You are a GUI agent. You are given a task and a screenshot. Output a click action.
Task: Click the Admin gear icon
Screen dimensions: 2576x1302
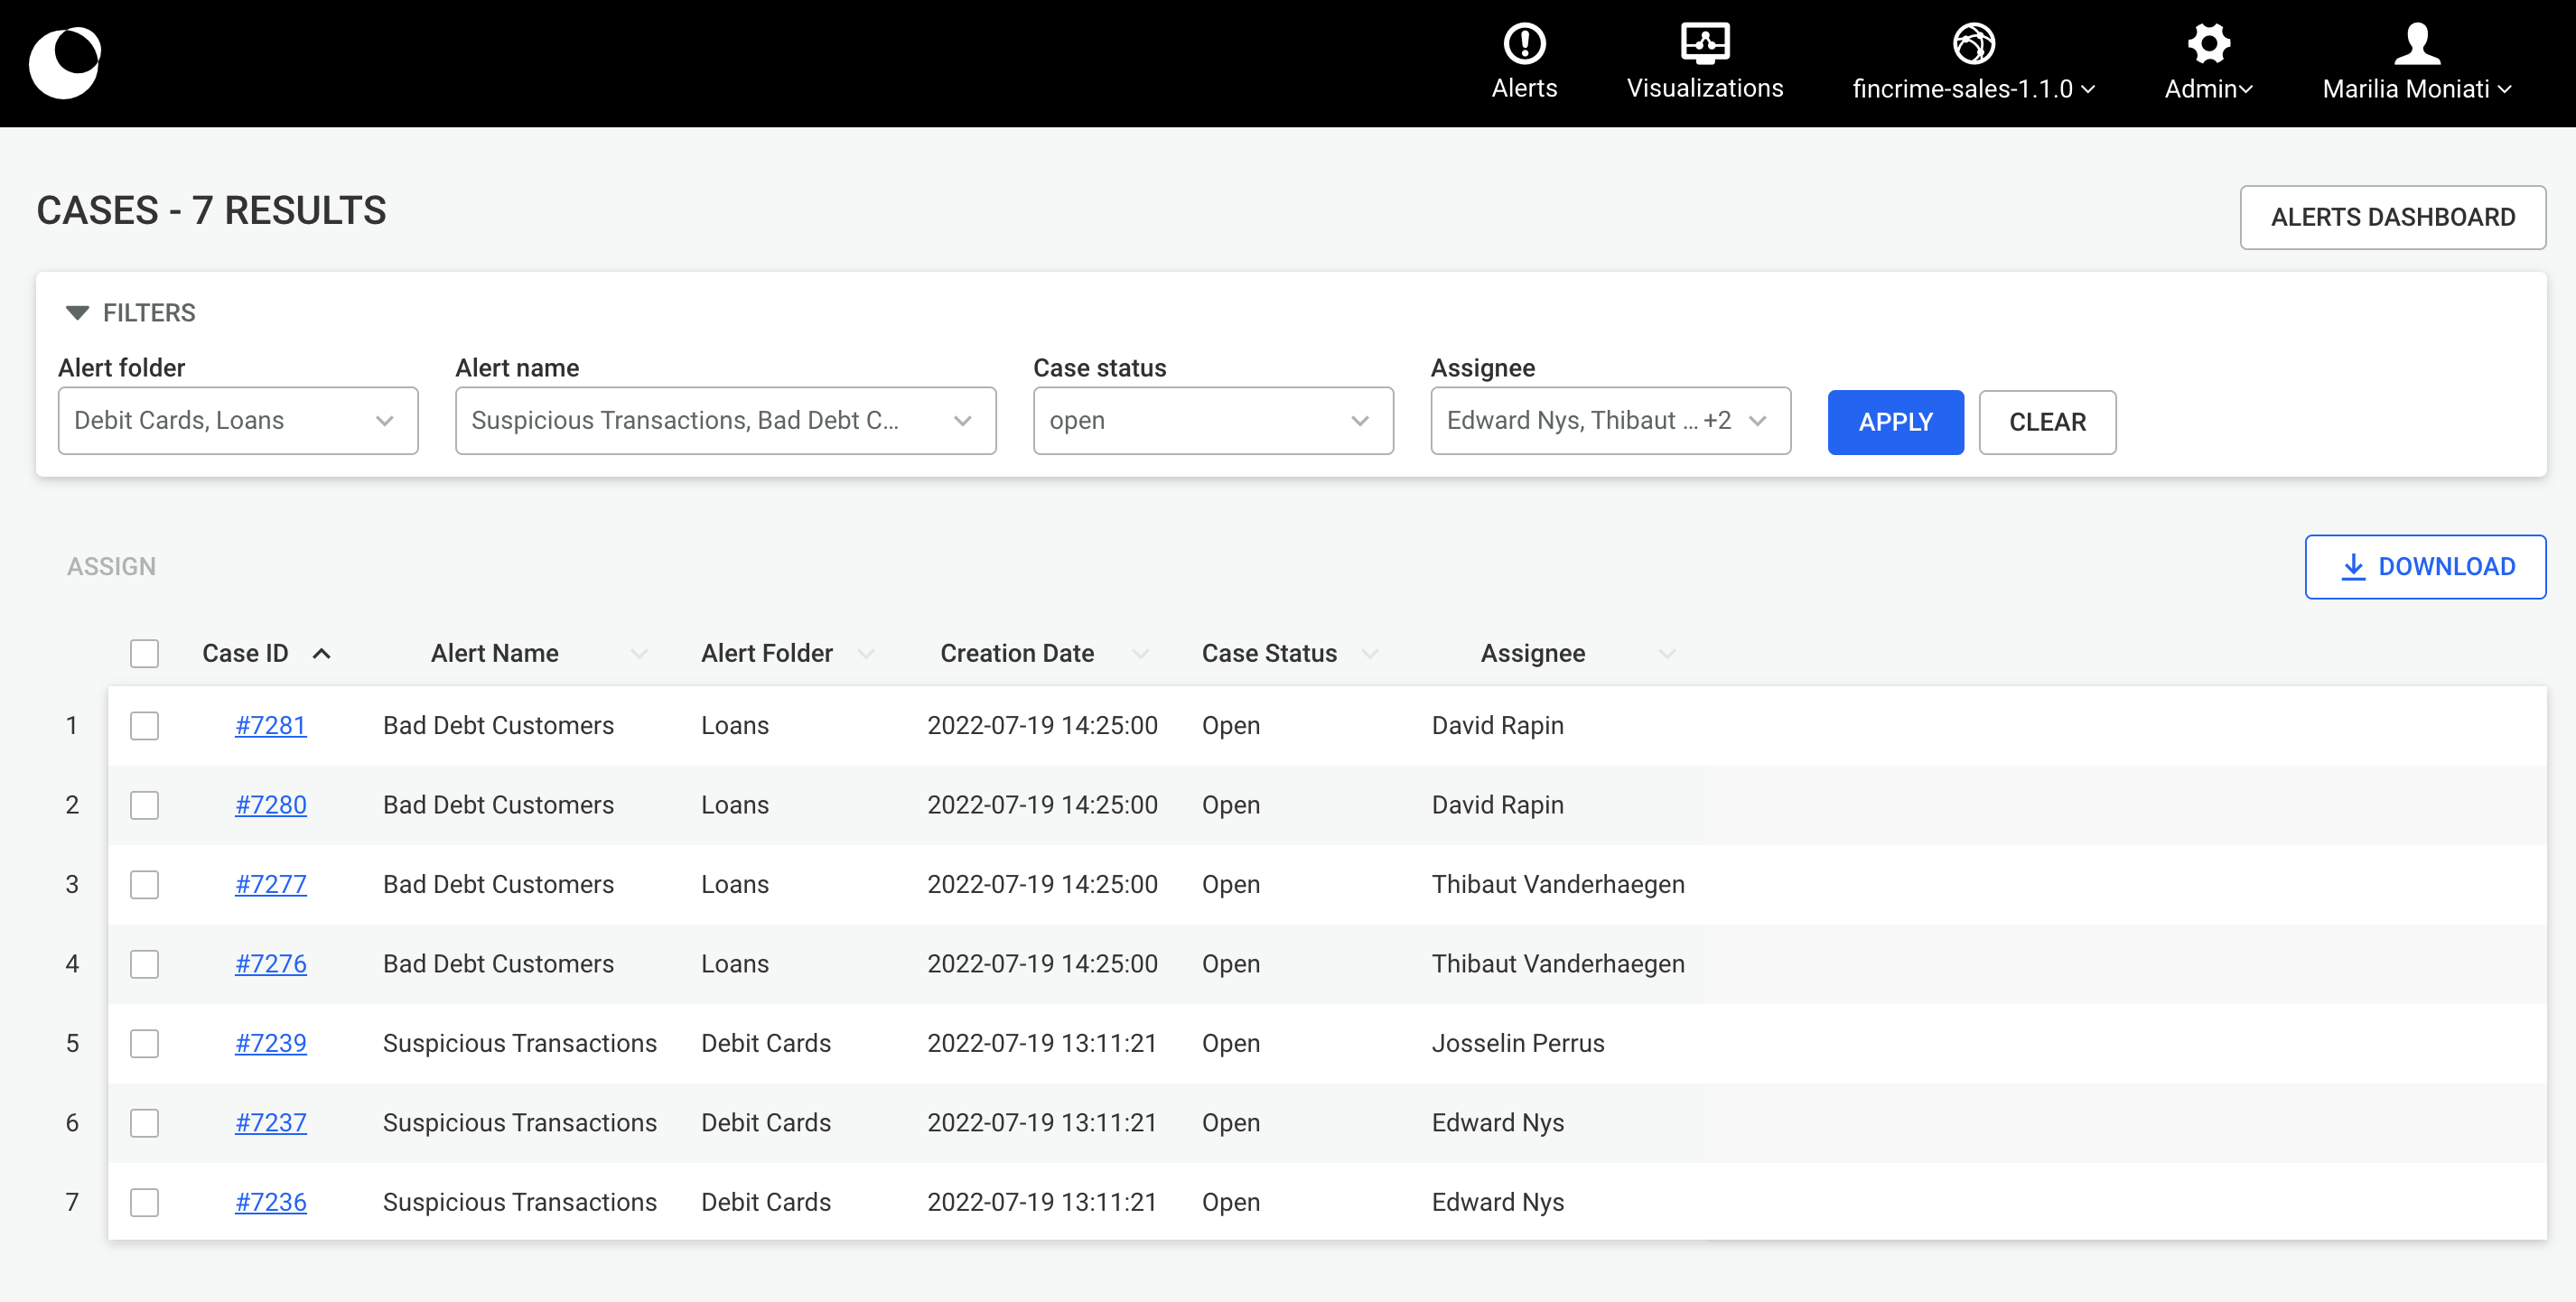pos(2208,44)
